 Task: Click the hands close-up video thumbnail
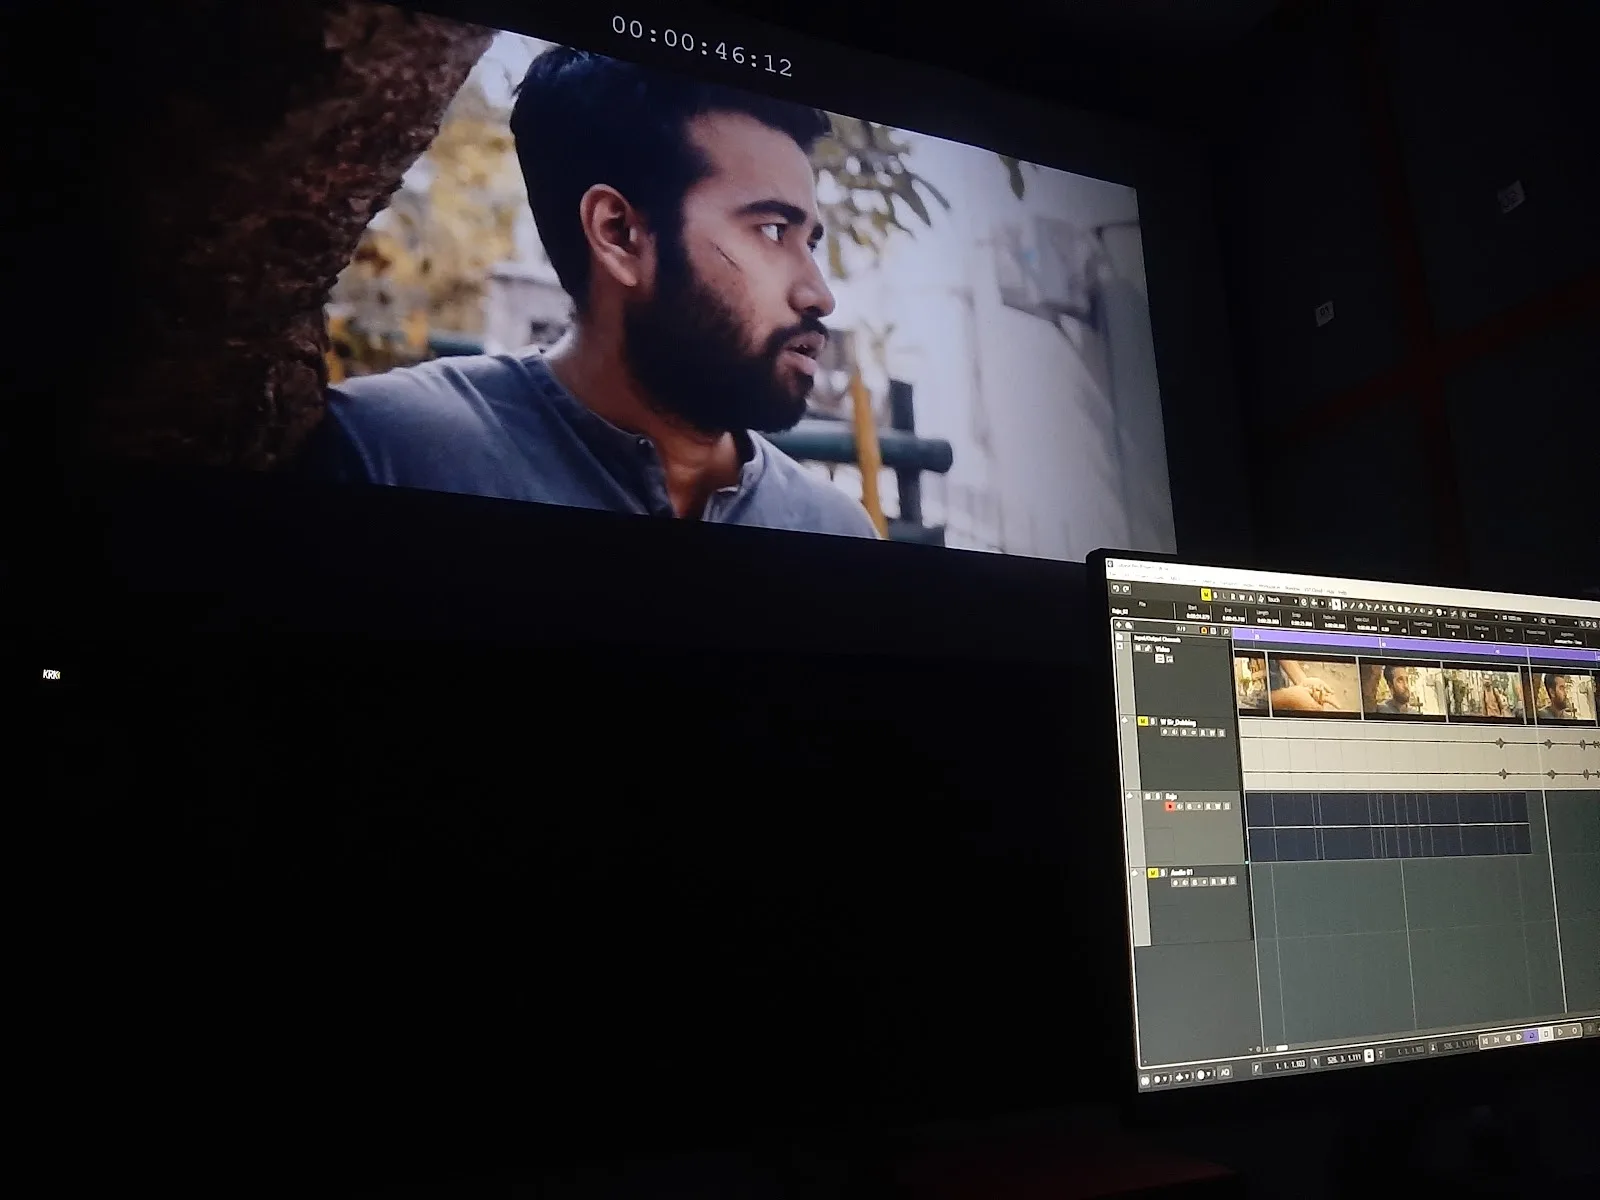1315,687
